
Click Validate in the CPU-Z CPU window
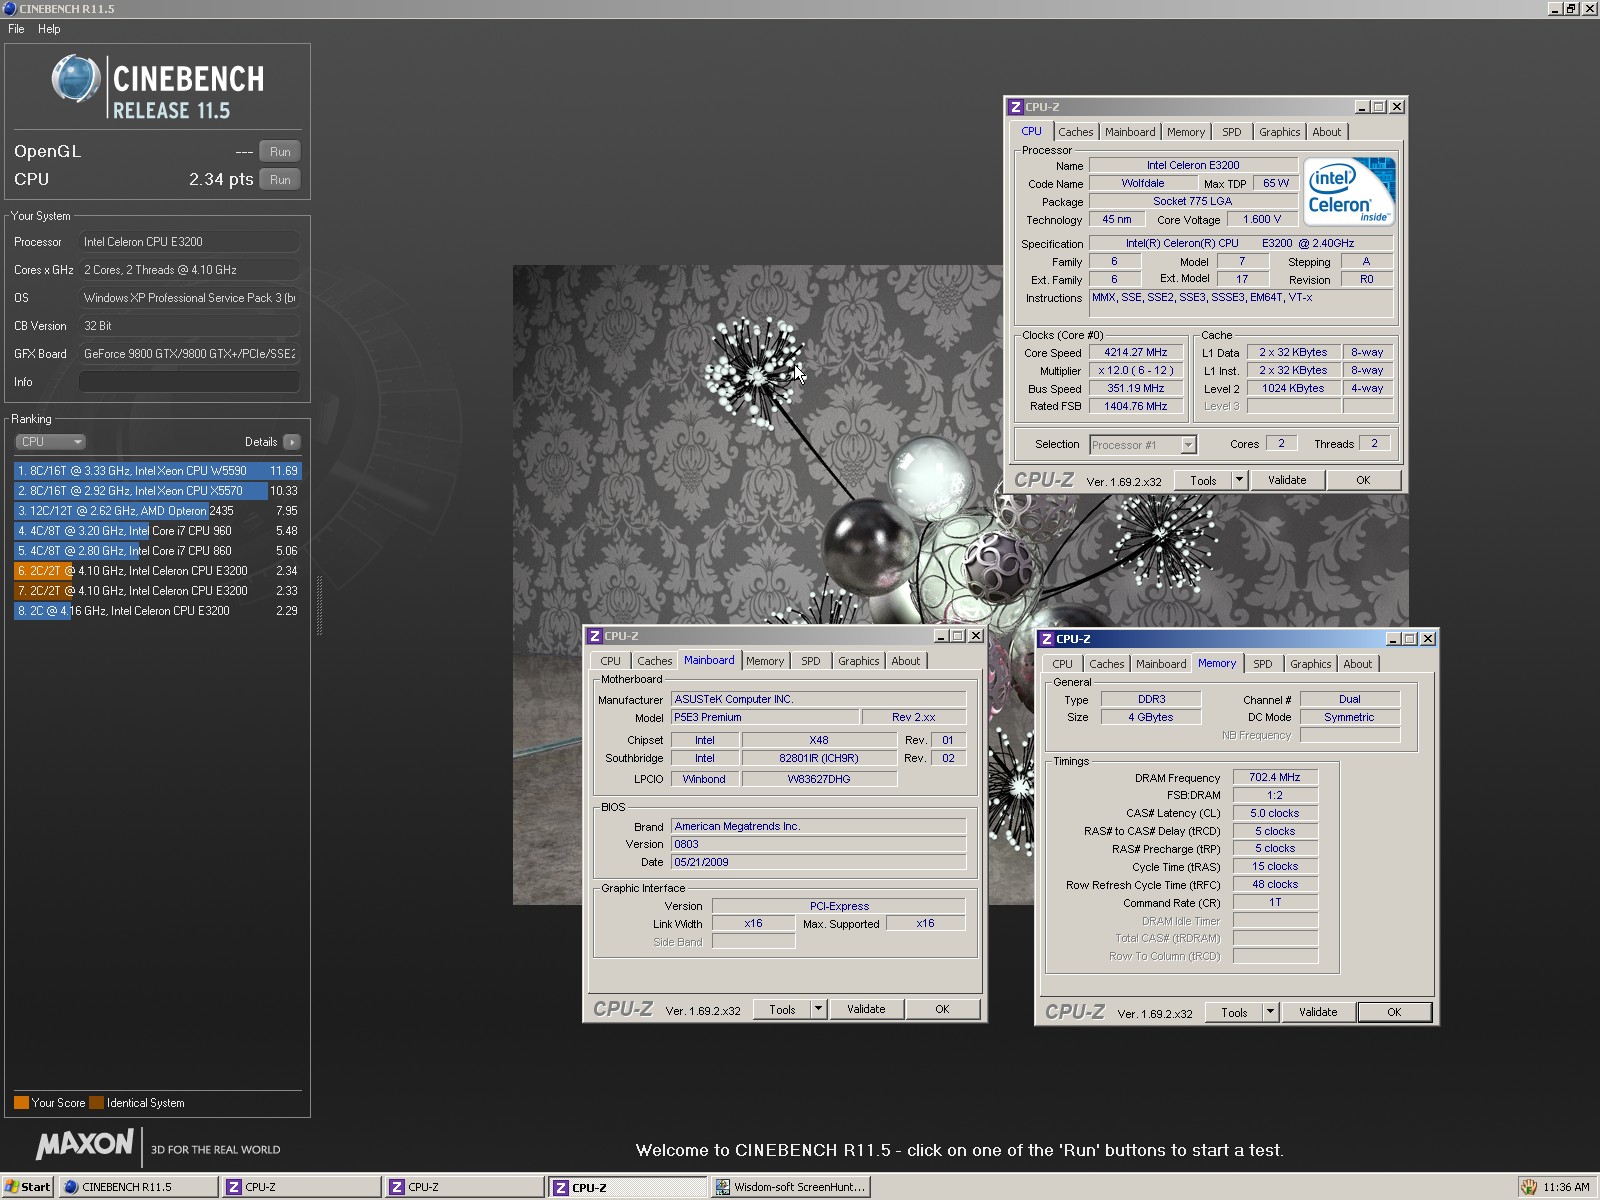coord(1287,480)
